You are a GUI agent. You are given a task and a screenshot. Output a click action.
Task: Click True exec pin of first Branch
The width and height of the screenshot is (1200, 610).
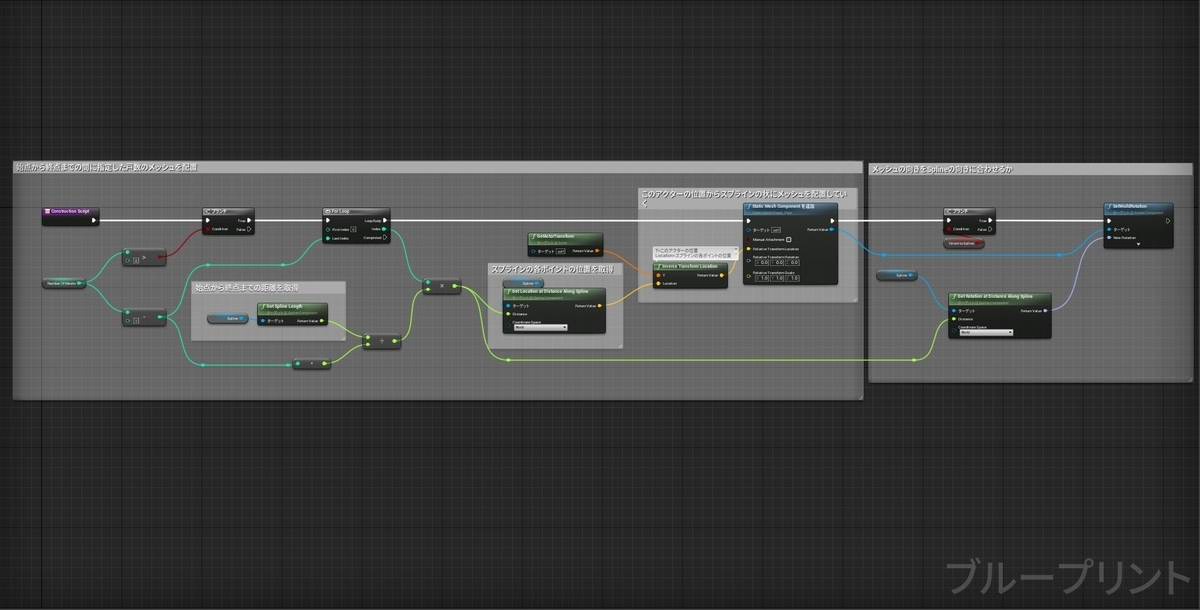[x=249, y=220]
